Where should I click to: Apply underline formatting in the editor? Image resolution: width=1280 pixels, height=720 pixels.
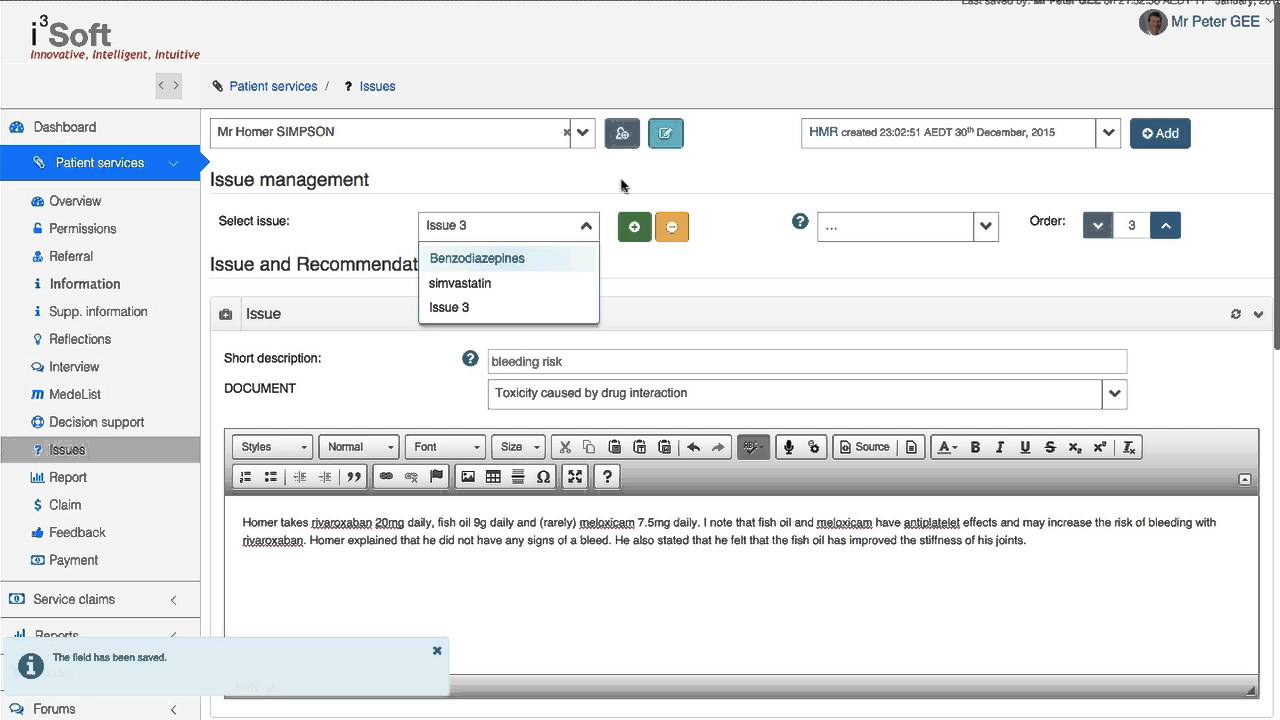click(1025, 447)
